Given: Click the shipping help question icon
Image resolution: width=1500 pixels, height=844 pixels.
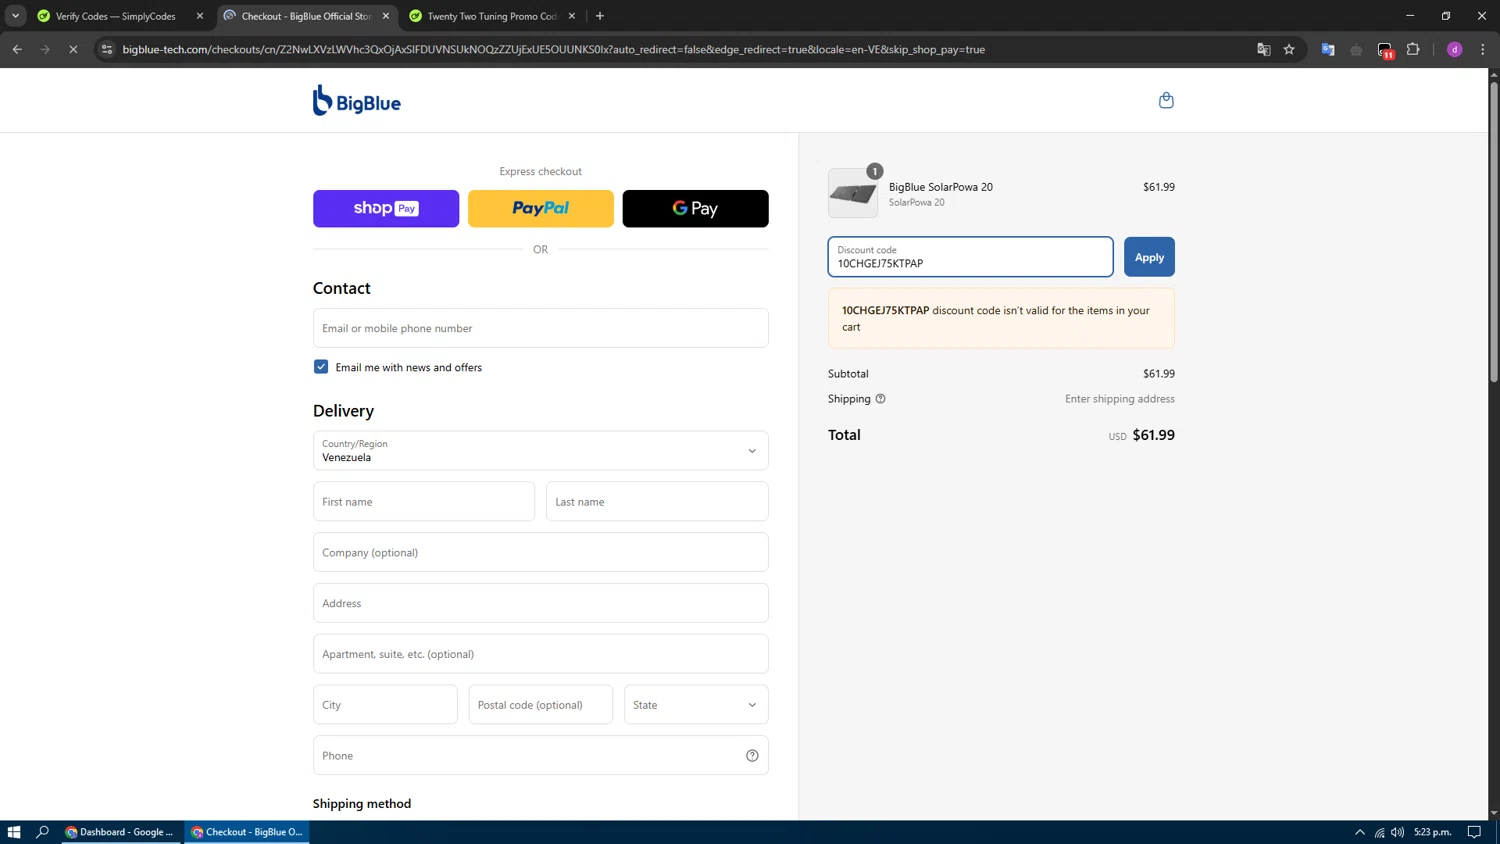Looking at the screenshot, I should coord(881,399).
